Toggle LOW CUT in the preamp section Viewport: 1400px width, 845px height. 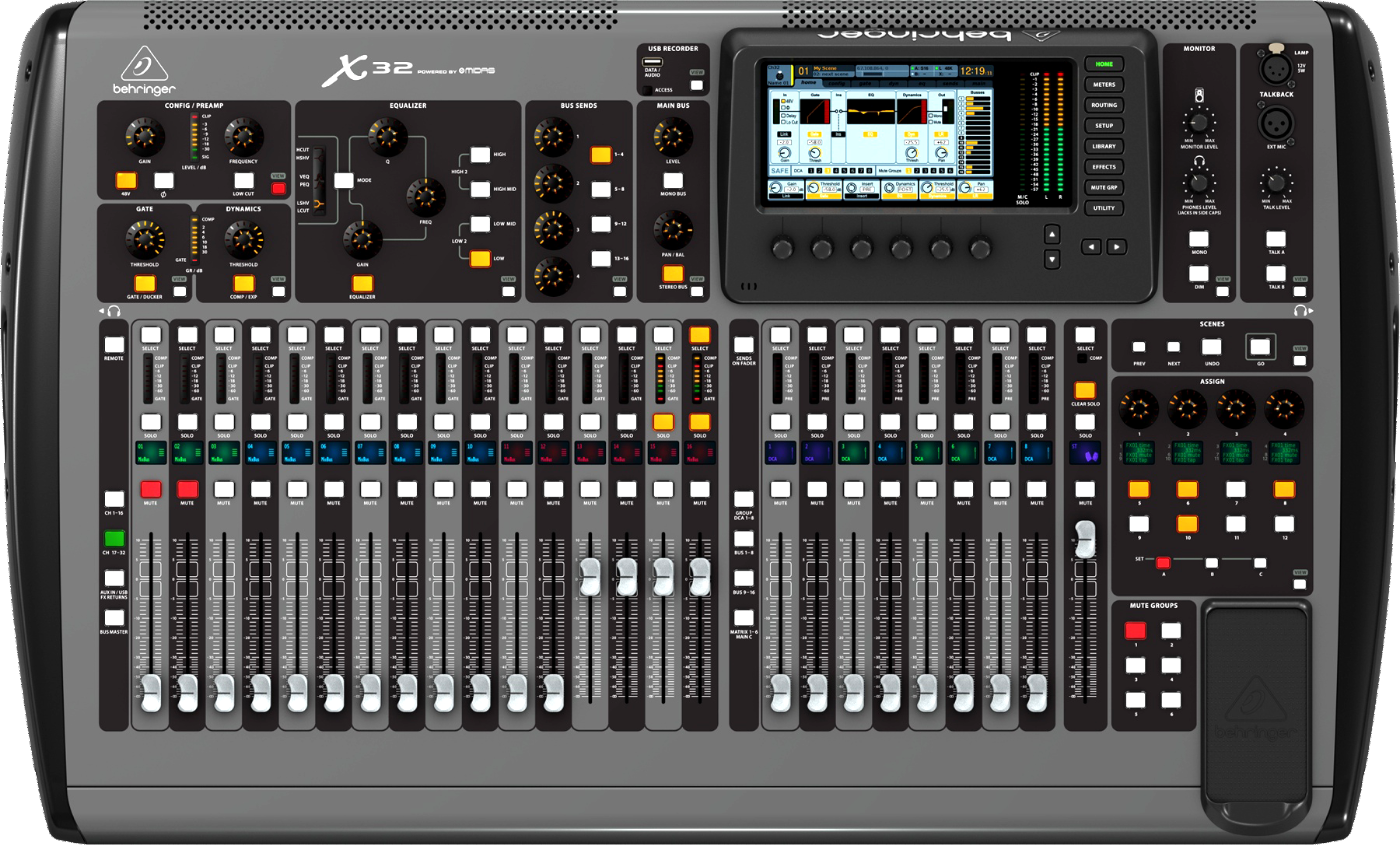pos(244,180)
